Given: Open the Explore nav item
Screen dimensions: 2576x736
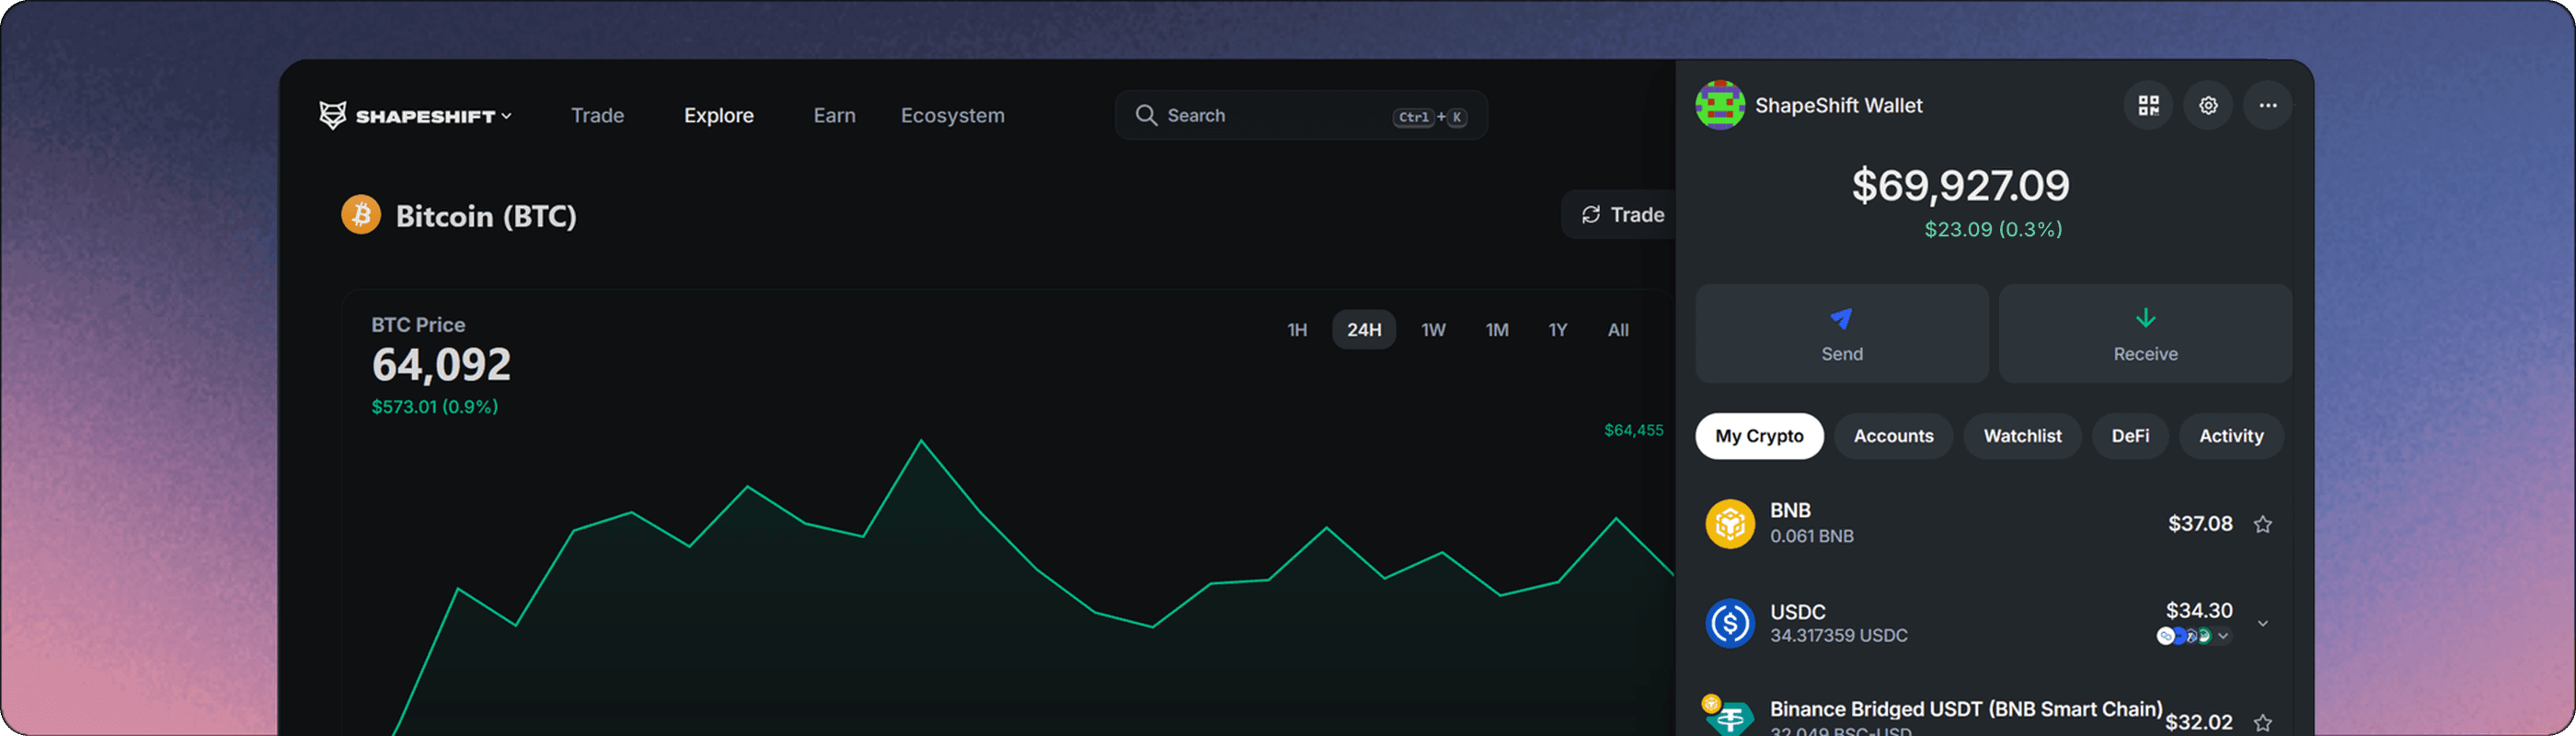Looking at the screenshot, I should point(718,115).
